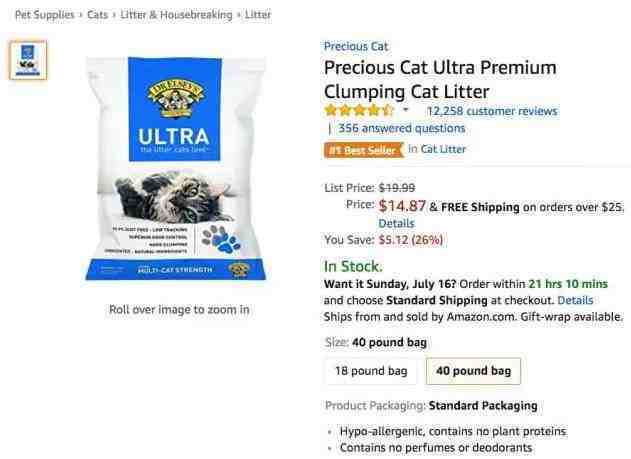Select the 40 pound bag size
631x459 pixels.
tap(473, 370)
